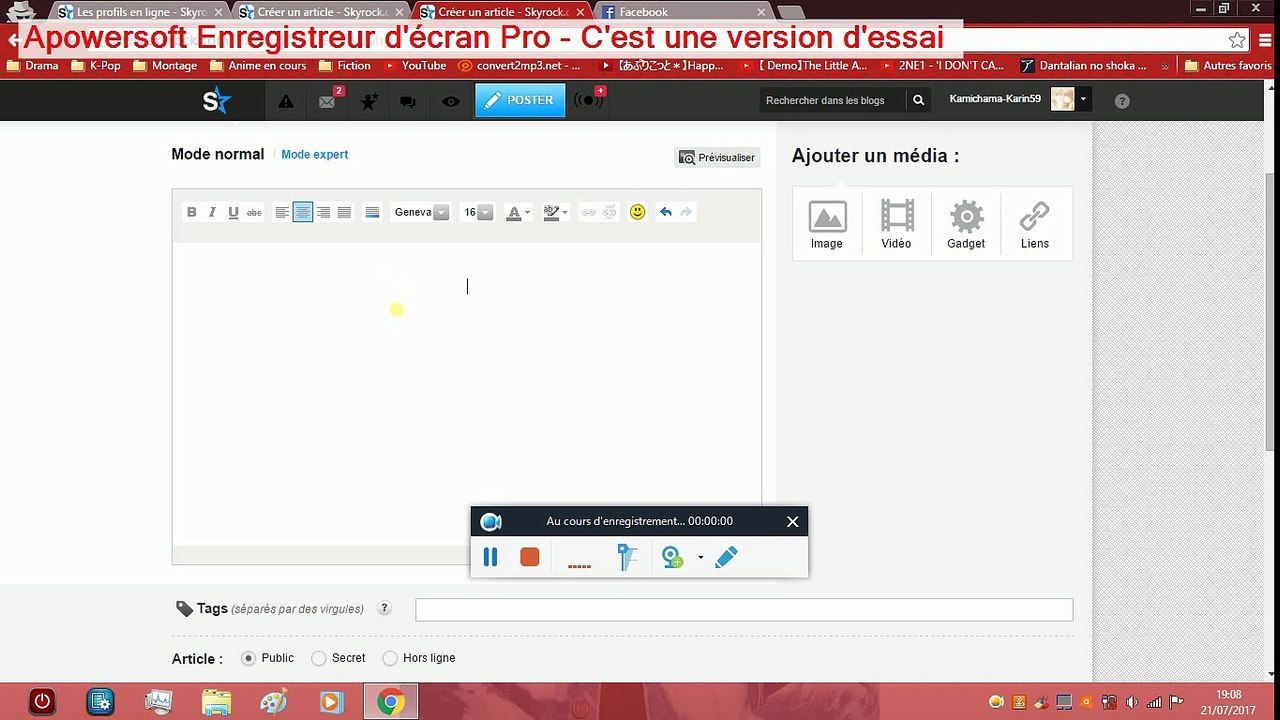Close the recording toolbar
The image size is (1280, 720).
click(793, 521)
